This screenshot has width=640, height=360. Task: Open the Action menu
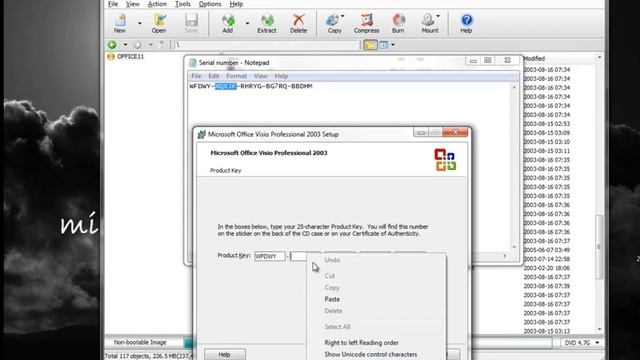pyautogui.click(x=157, y=4)
